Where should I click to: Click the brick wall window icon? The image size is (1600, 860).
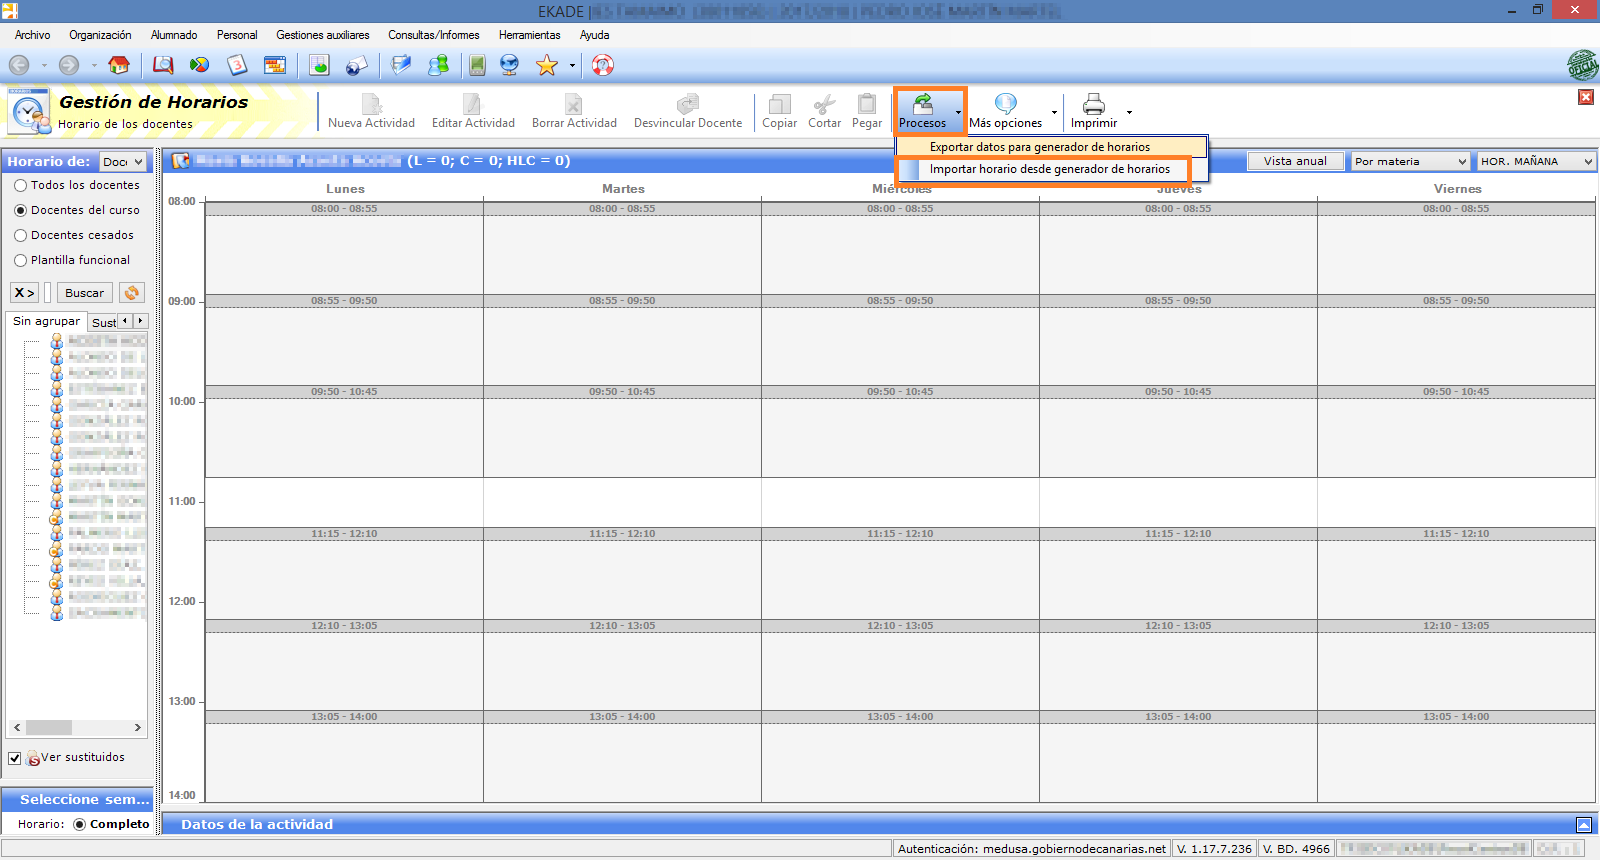(x=275, y=65)
